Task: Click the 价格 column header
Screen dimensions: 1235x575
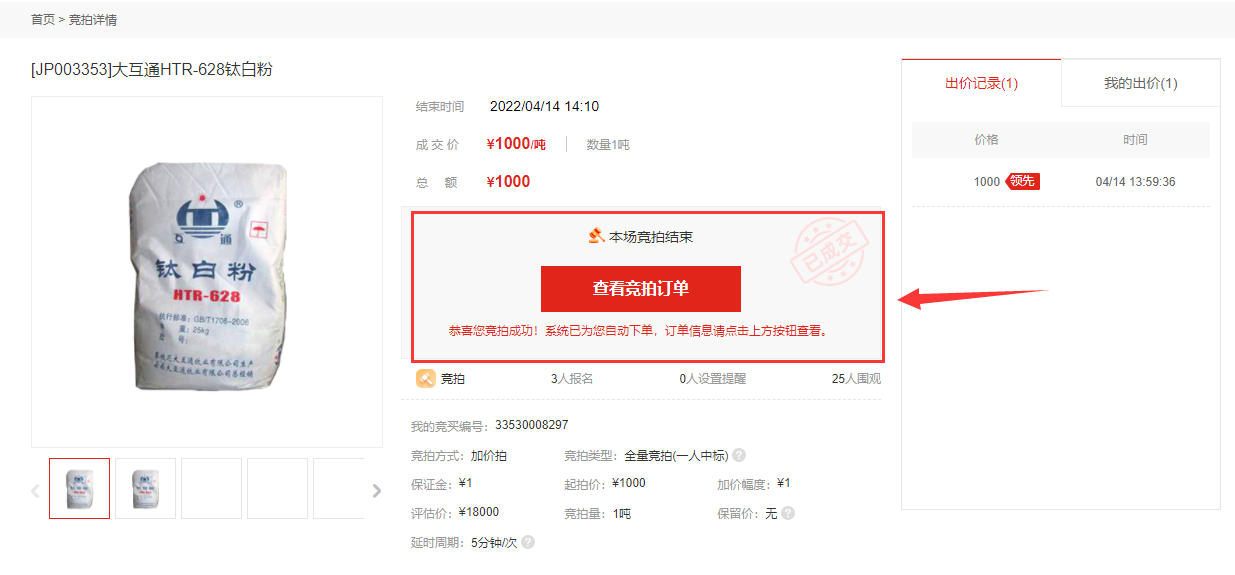Action: [x=986, y=140]
